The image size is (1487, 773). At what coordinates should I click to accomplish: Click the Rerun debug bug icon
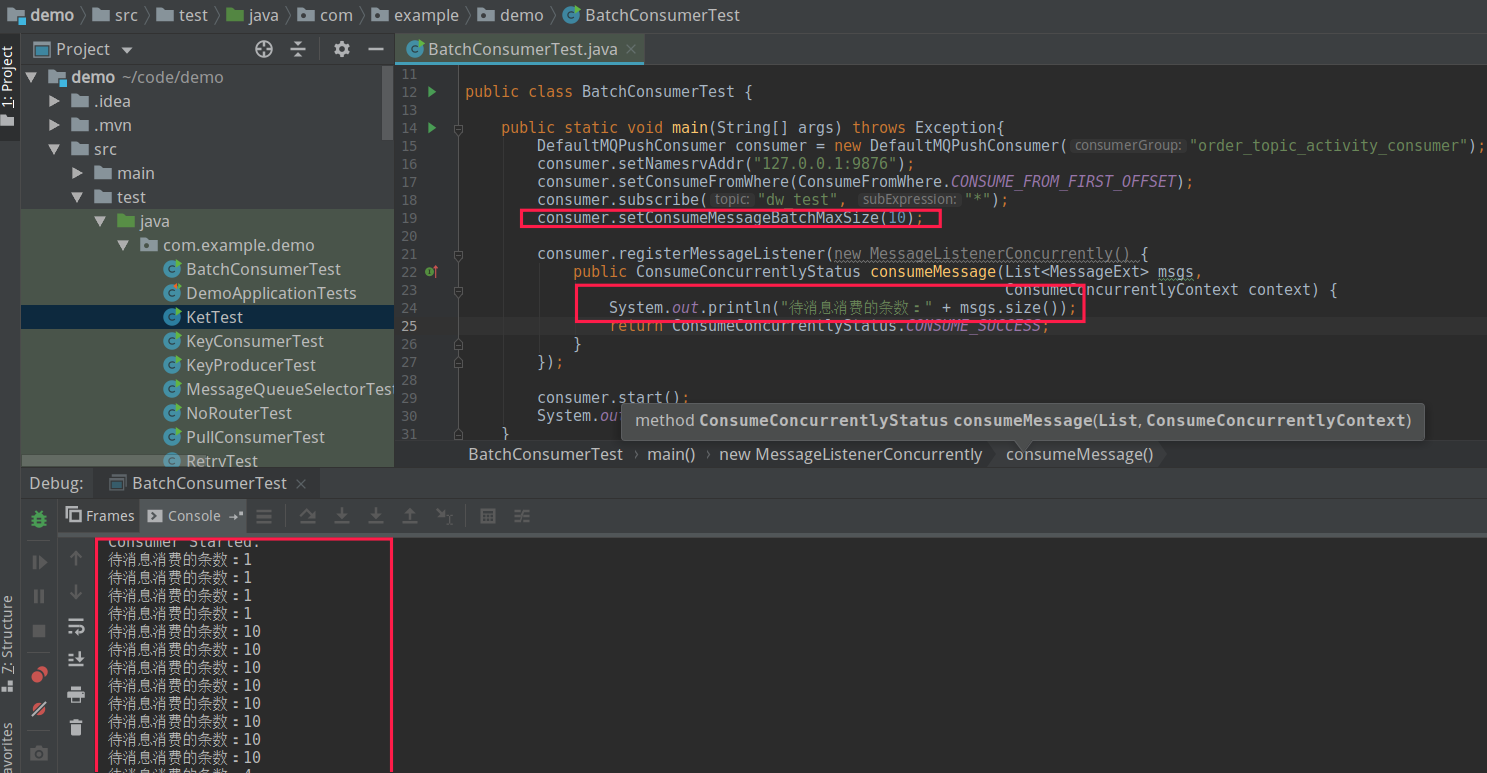click(x=39, y=519)
